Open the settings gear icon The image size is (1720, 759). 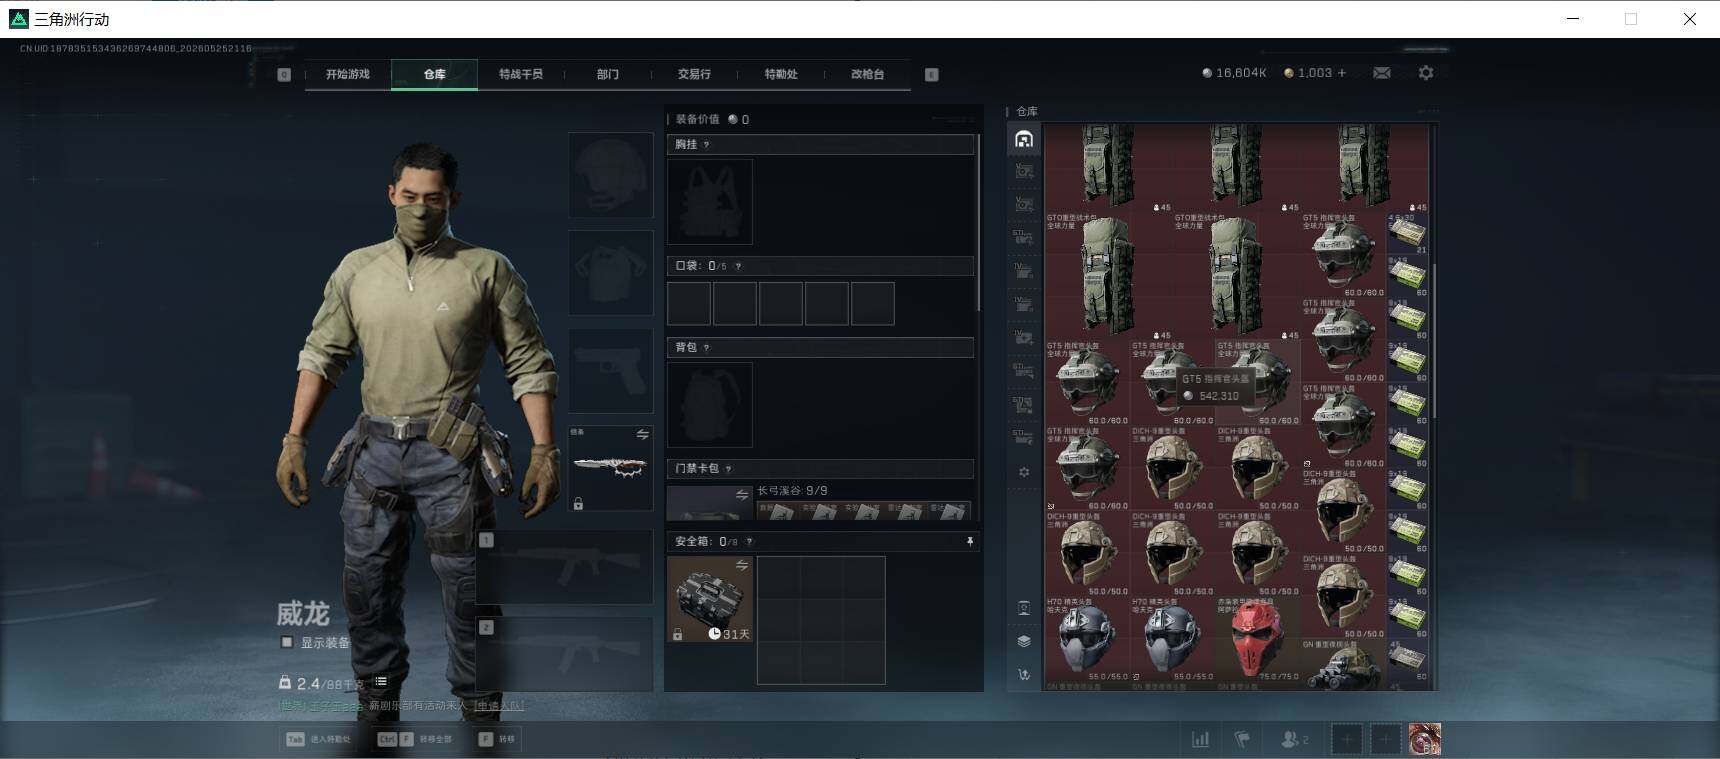click(1426, 73)
